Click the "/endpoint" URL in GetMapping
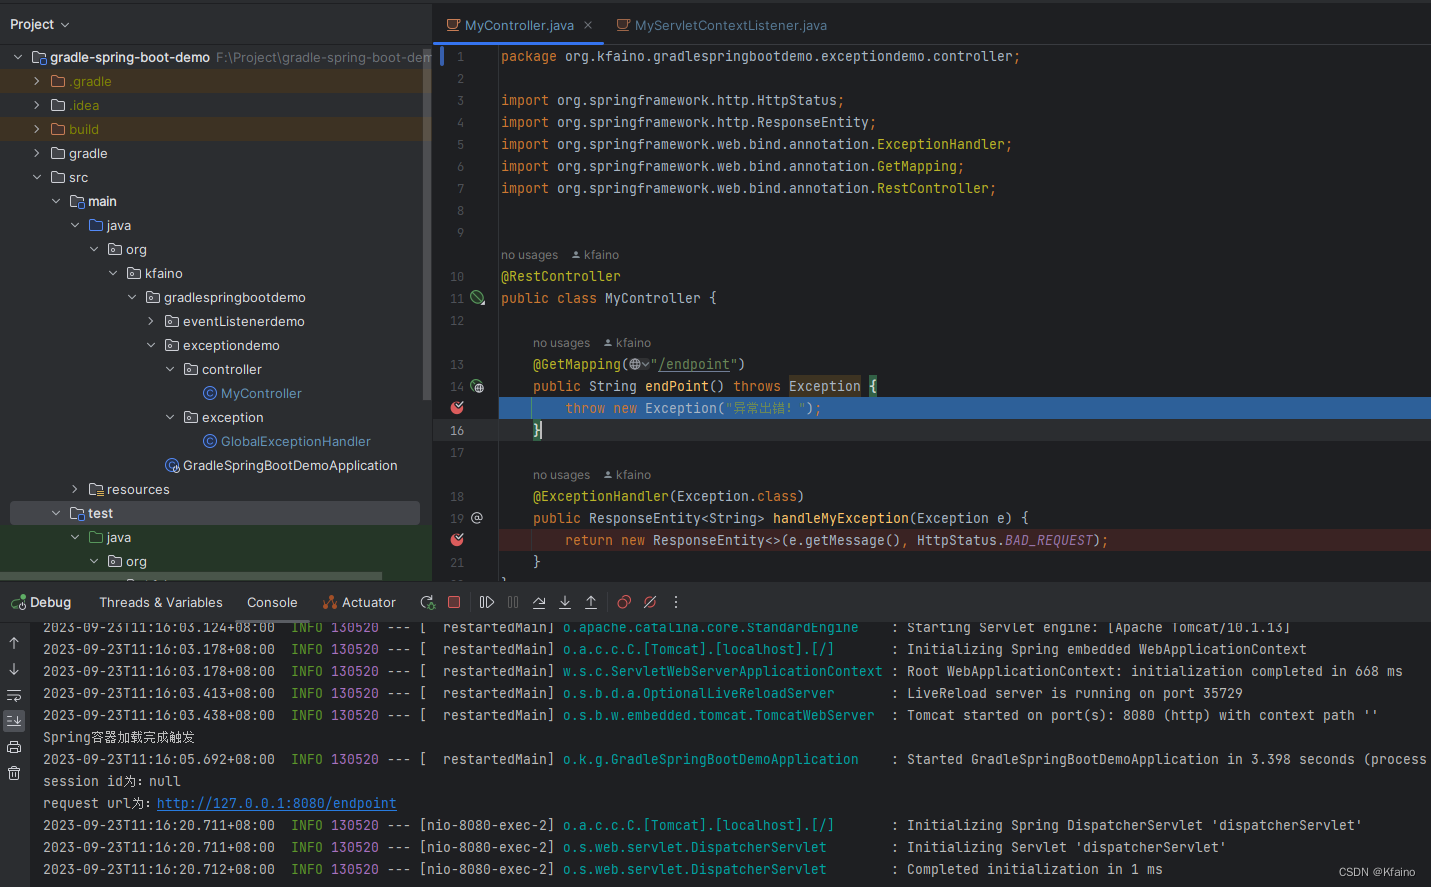Screen dimensions: 1431x887 (x=693, y=364)
